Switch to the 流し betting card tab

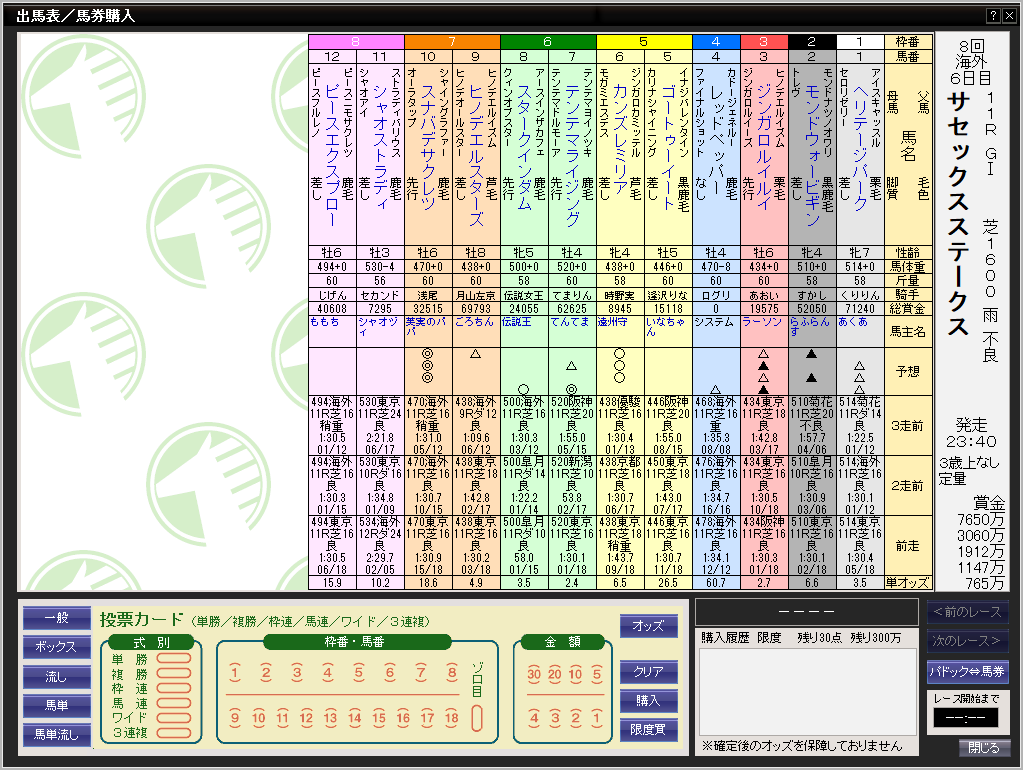click(x=57, y=677)
